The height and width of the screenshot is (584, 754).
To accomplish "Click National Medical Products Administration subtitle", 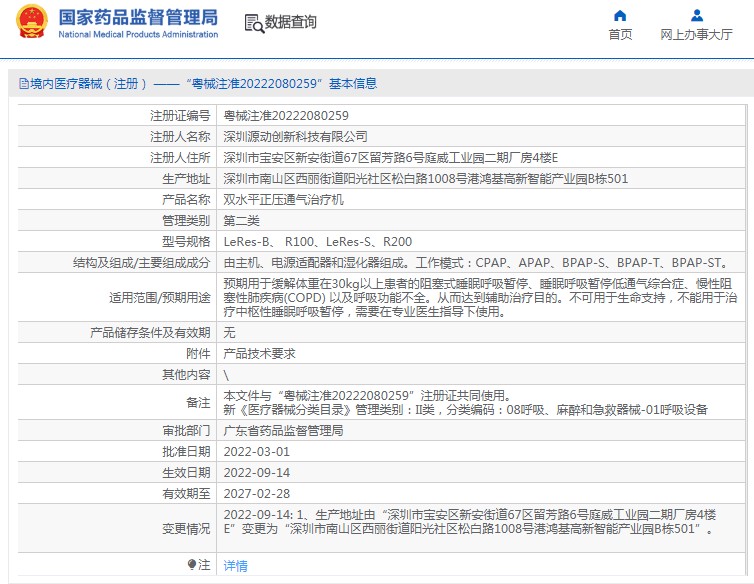I will pyautogui.click(x=138, y=34).
